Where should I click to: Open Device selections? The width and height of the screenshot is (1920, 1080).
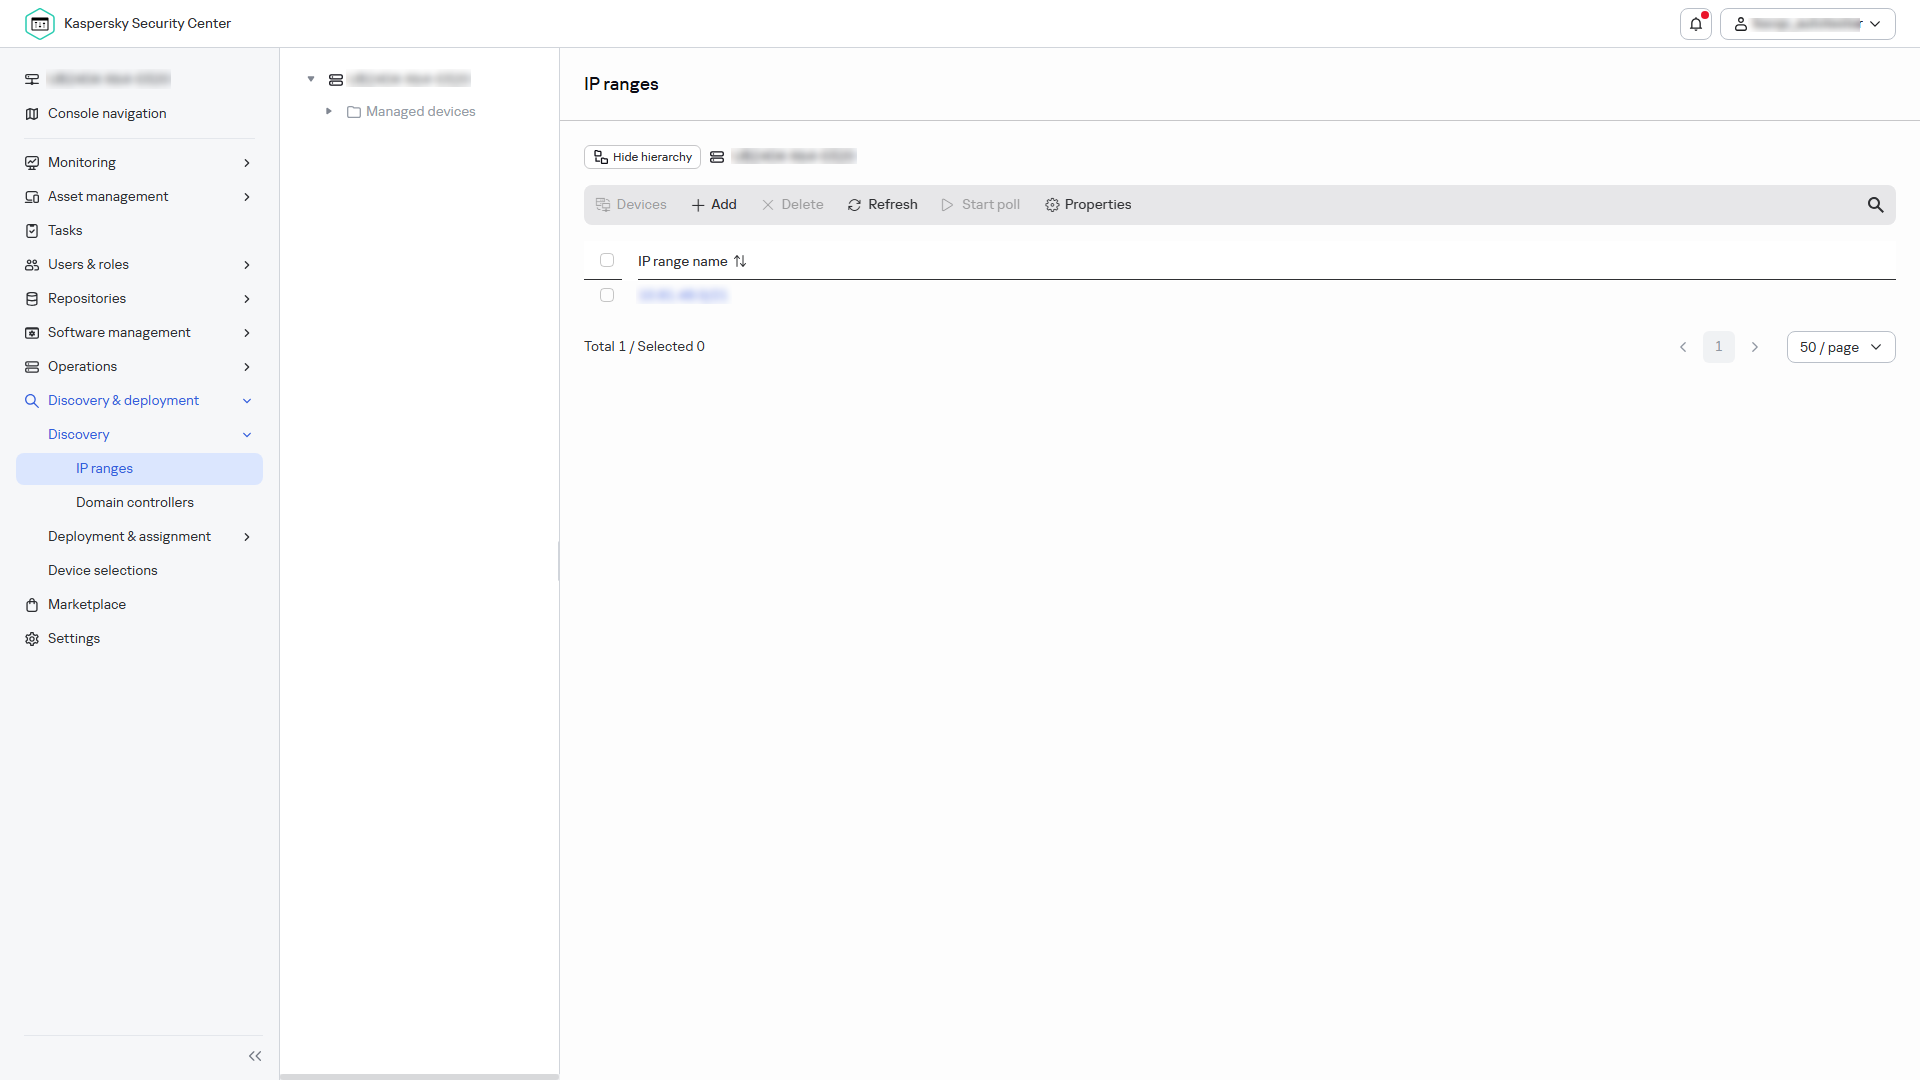103,571
